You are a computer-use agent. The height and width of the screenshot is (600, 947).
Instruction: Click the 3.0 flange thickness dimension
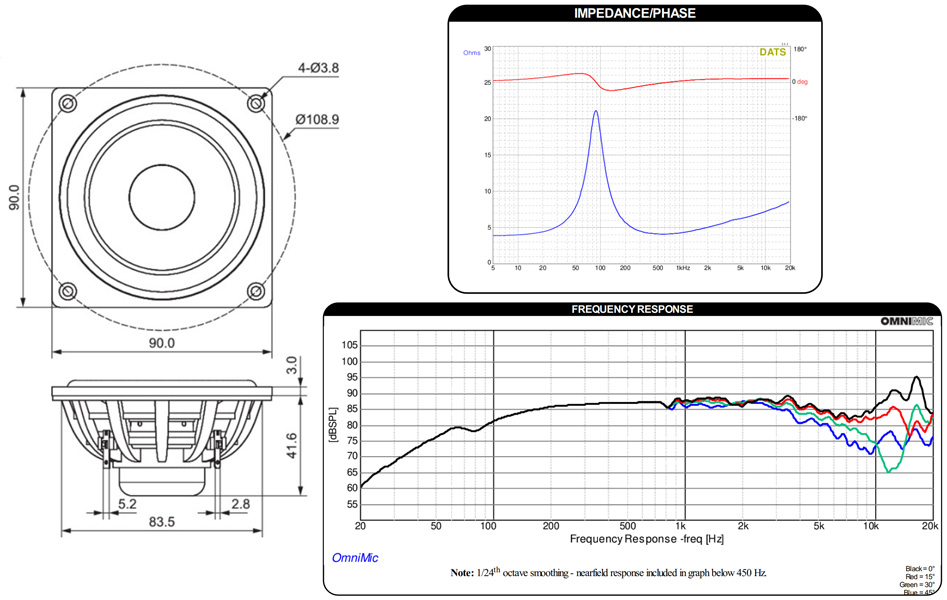291,365
